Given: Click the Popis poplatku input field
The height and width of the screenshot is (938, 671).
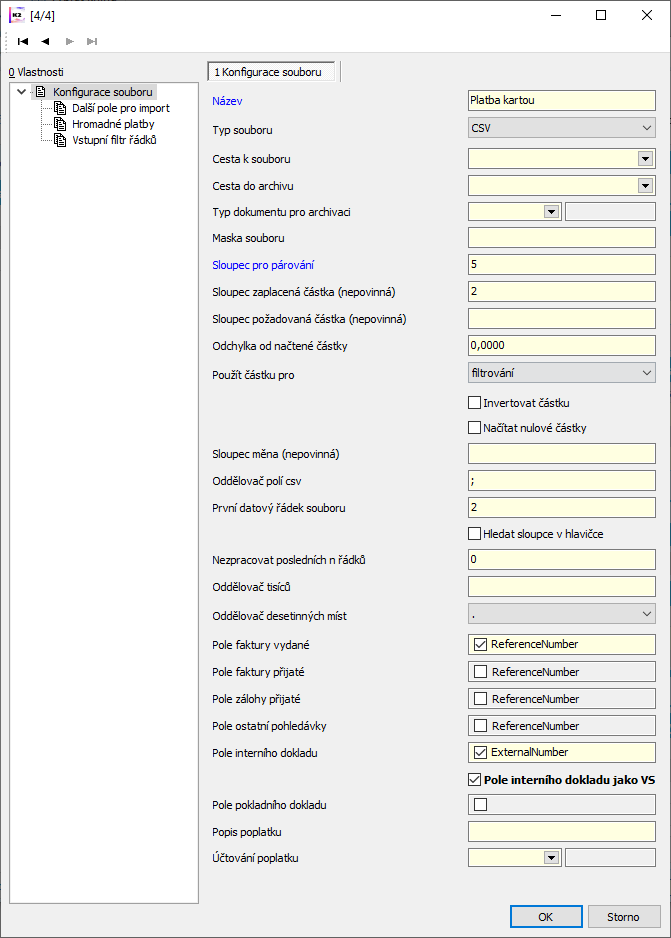Looking at the screenshot, I should point(562,832).
